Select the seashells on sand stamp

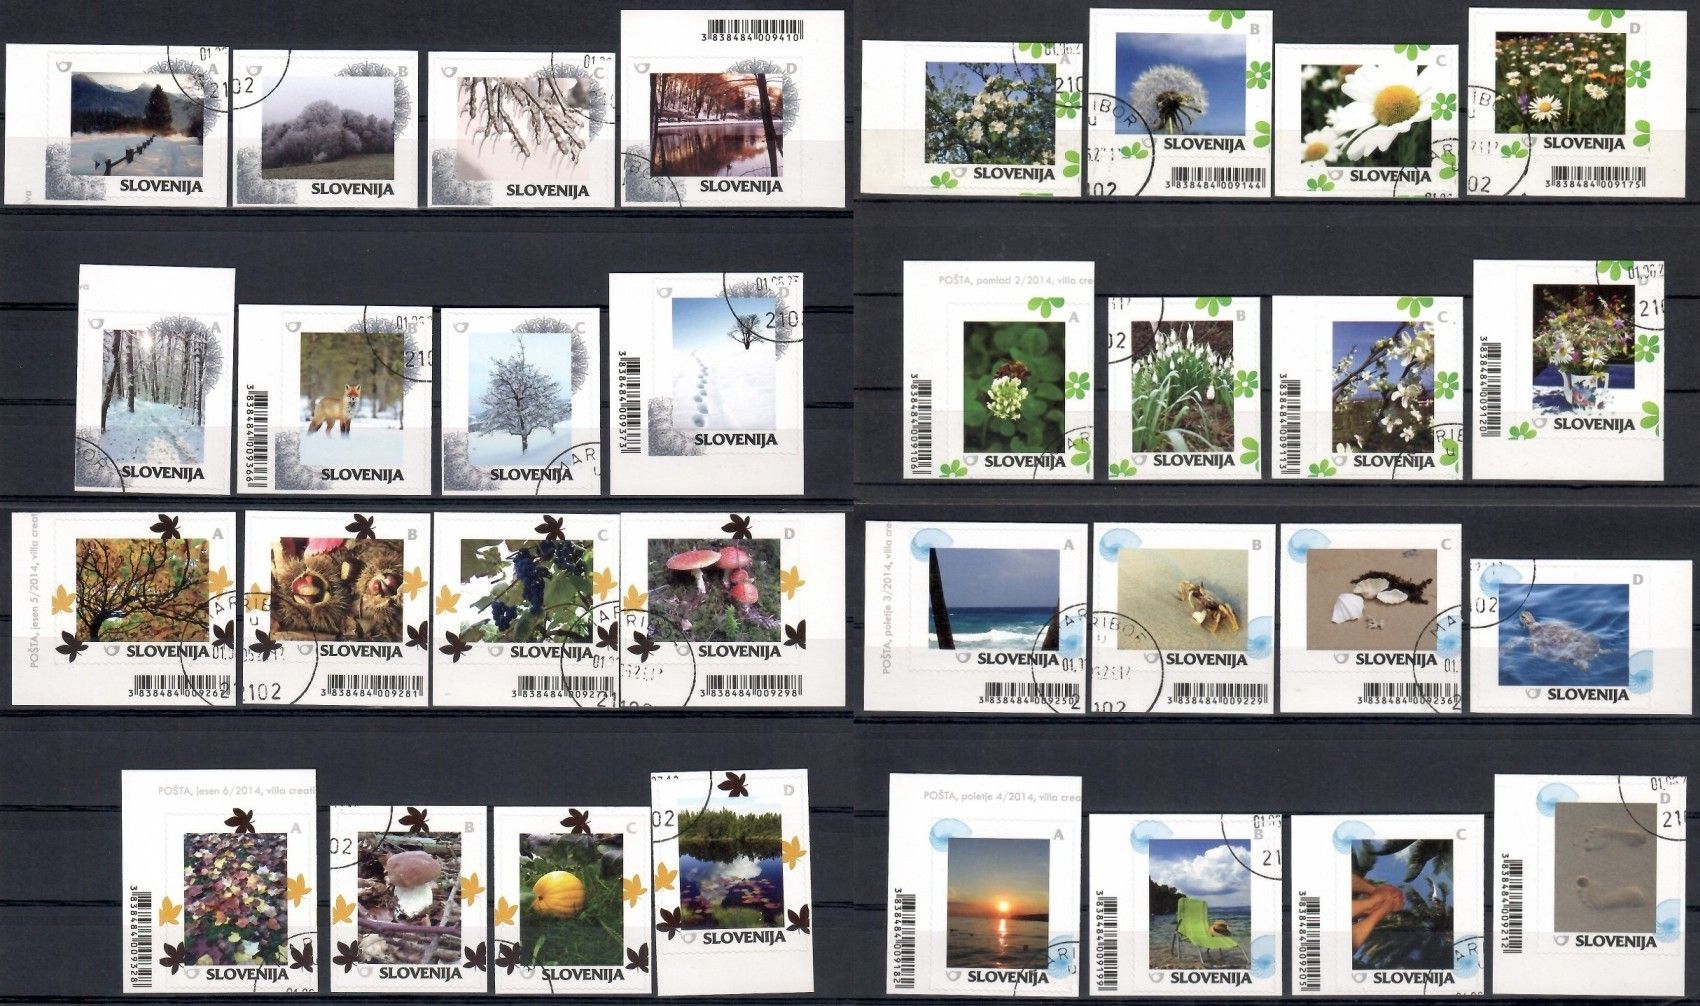tap(1370, 618)
